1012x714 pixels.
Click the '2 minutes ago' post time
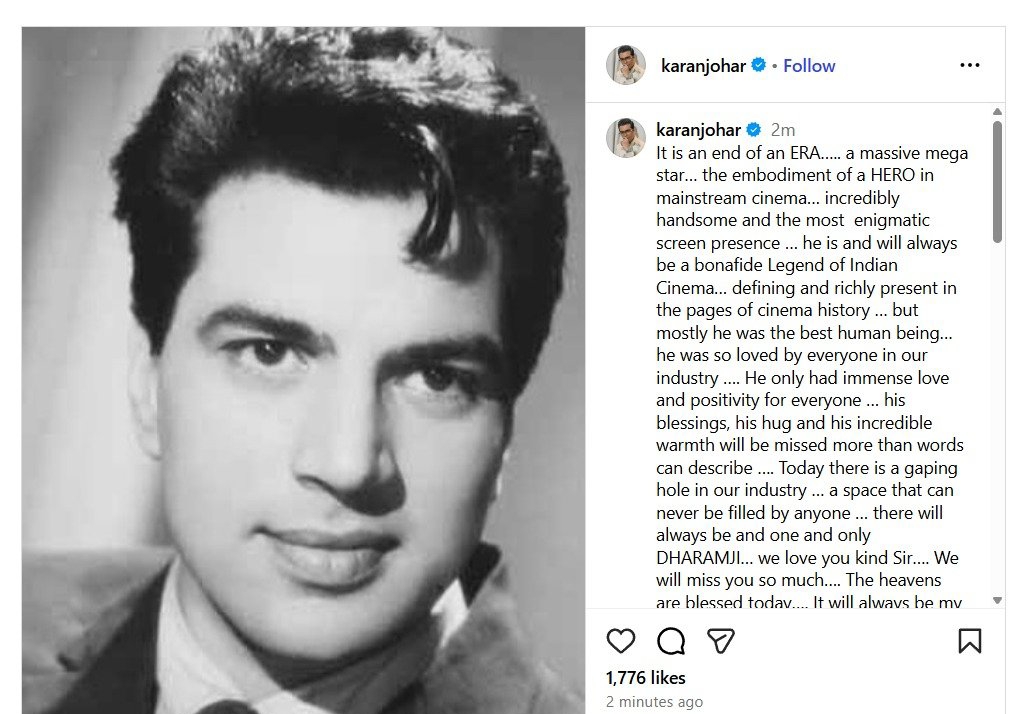coord(654,702)
